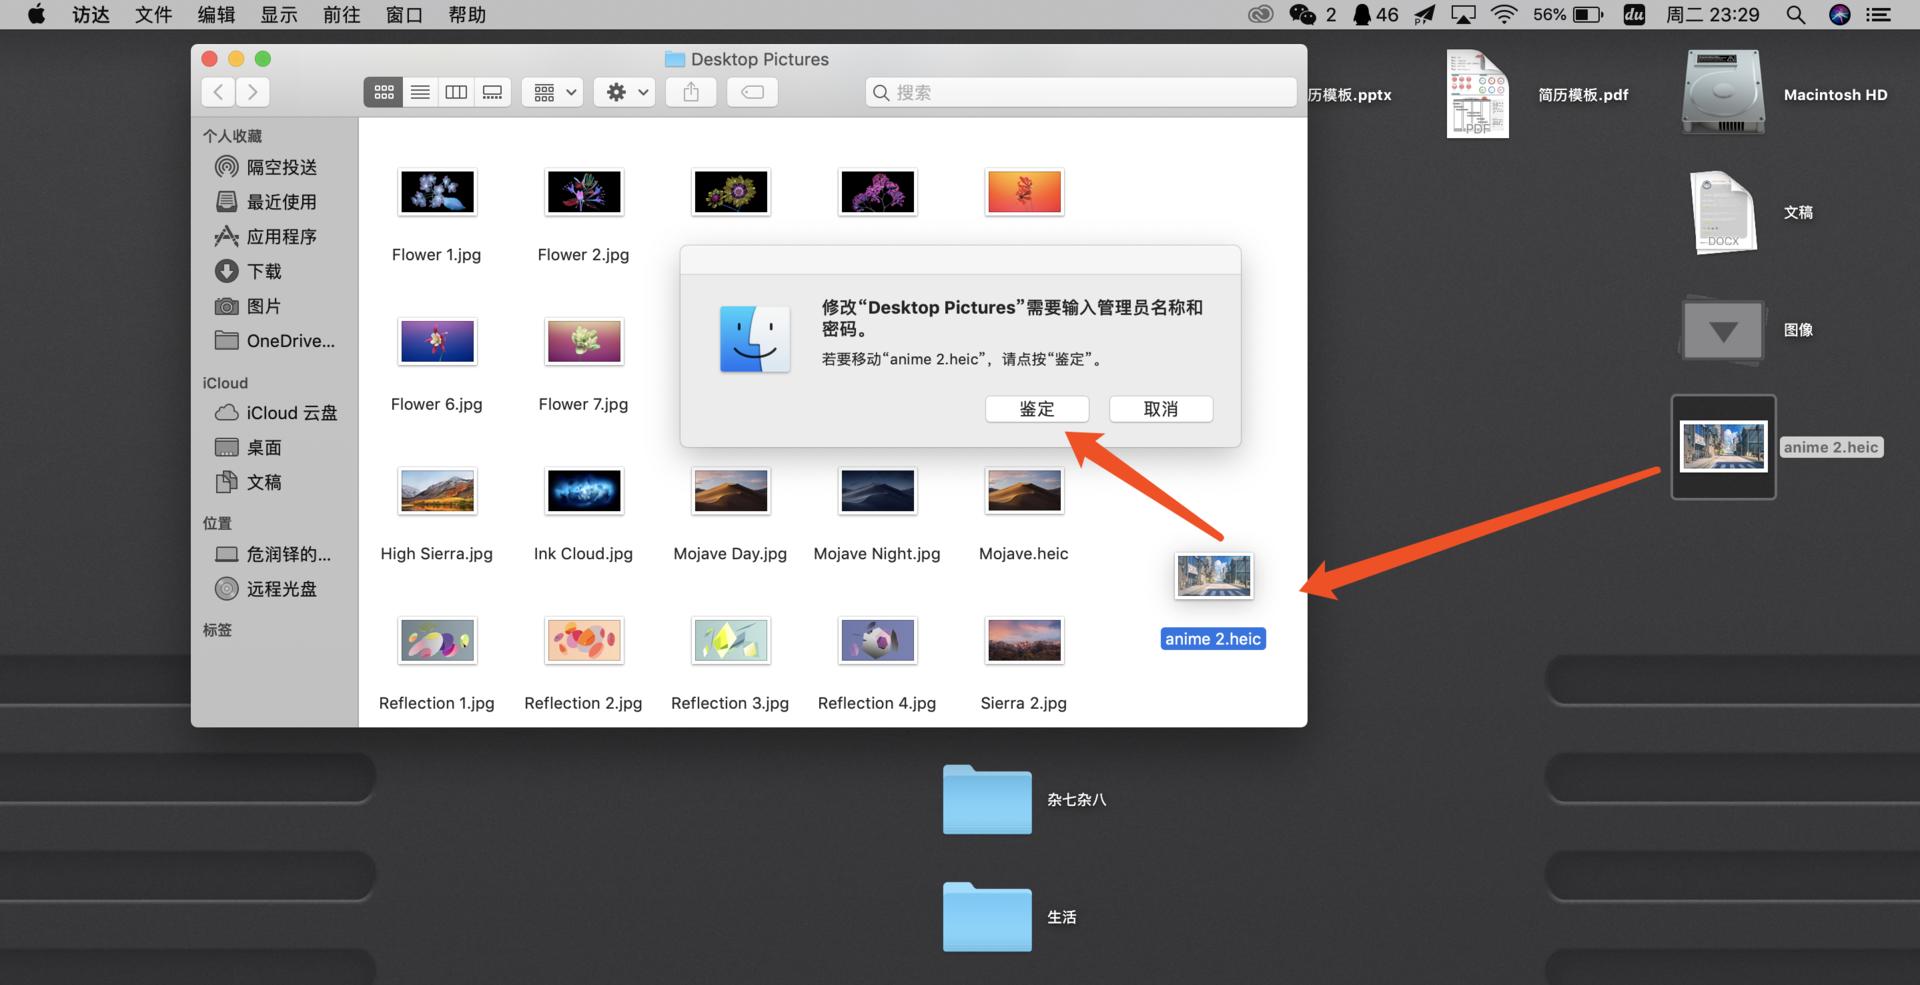Go back using the back navigation arrow
Image resolution: width=1920 pixels, height=985 pixels.
[x=217, y=91]
